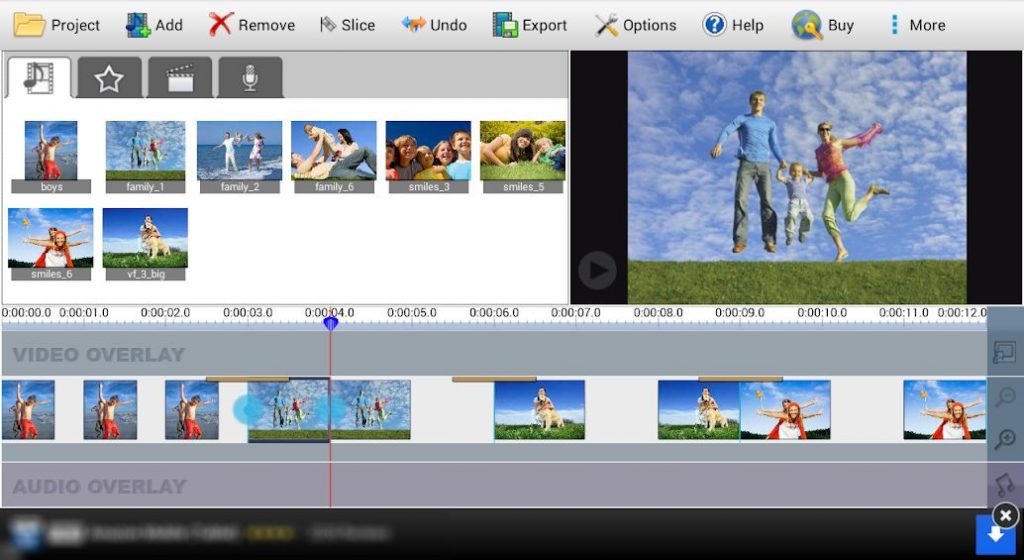
Task: Click the audio overlay music note icon
Action: tap(1005, 485)
